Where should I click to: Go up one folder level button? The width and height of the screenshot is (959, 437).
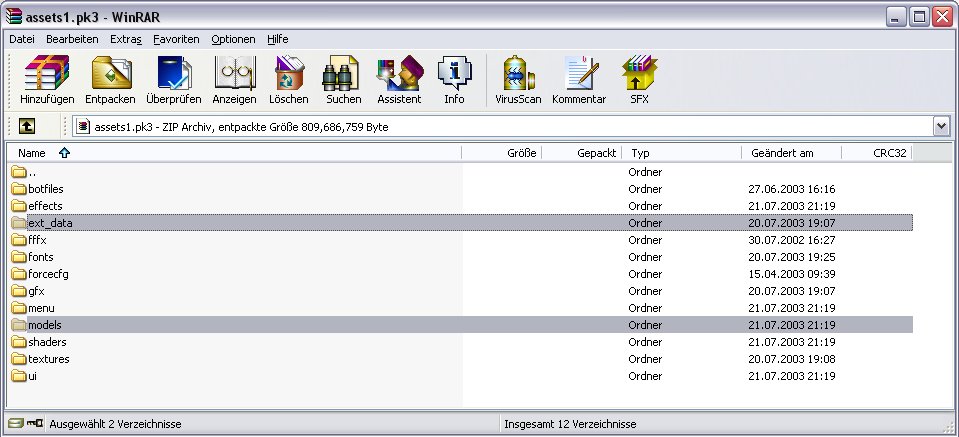[x=27, y=127]
